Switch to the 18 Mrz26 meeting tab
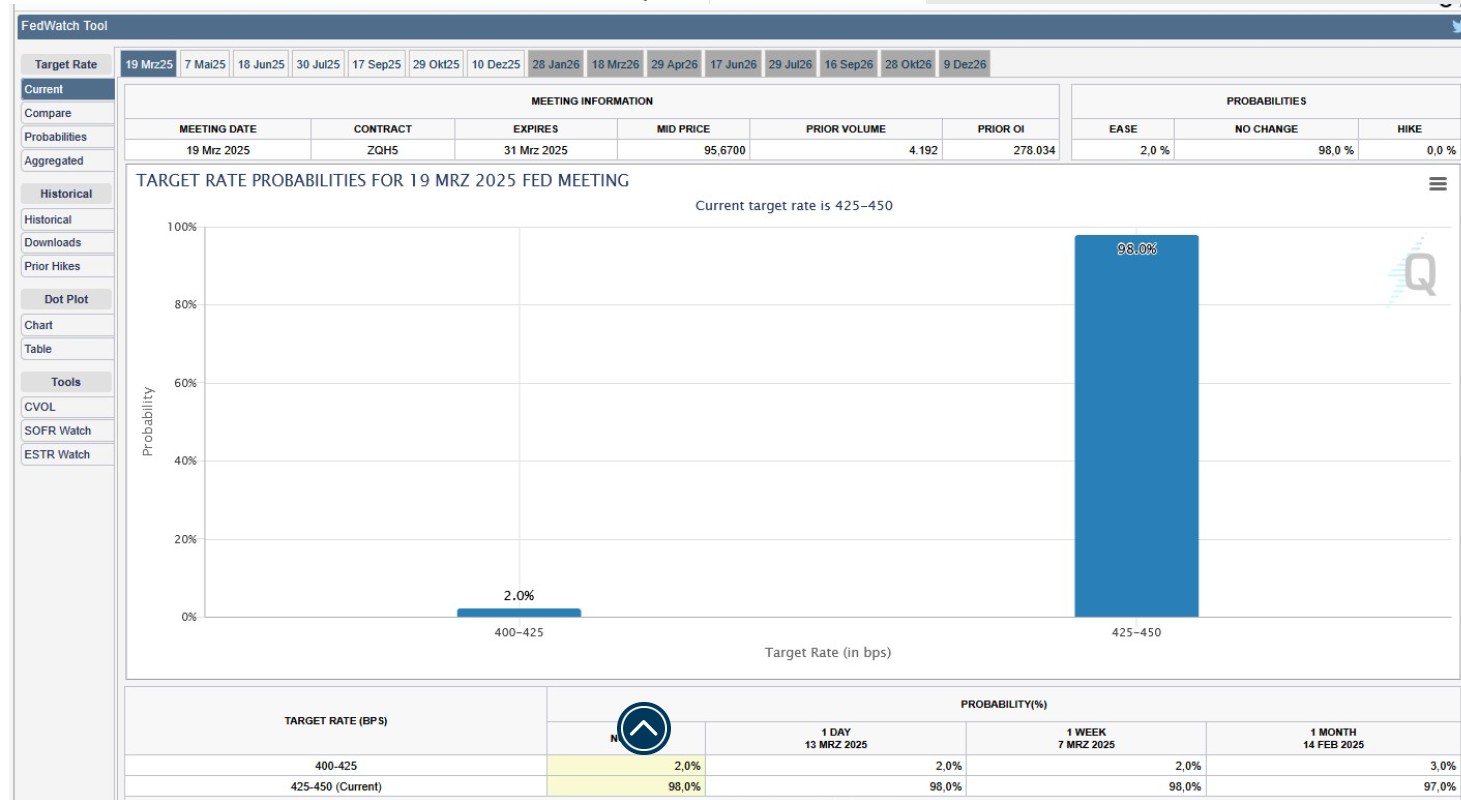Viewport: 1461px width, 800px height. pos(615,64)
